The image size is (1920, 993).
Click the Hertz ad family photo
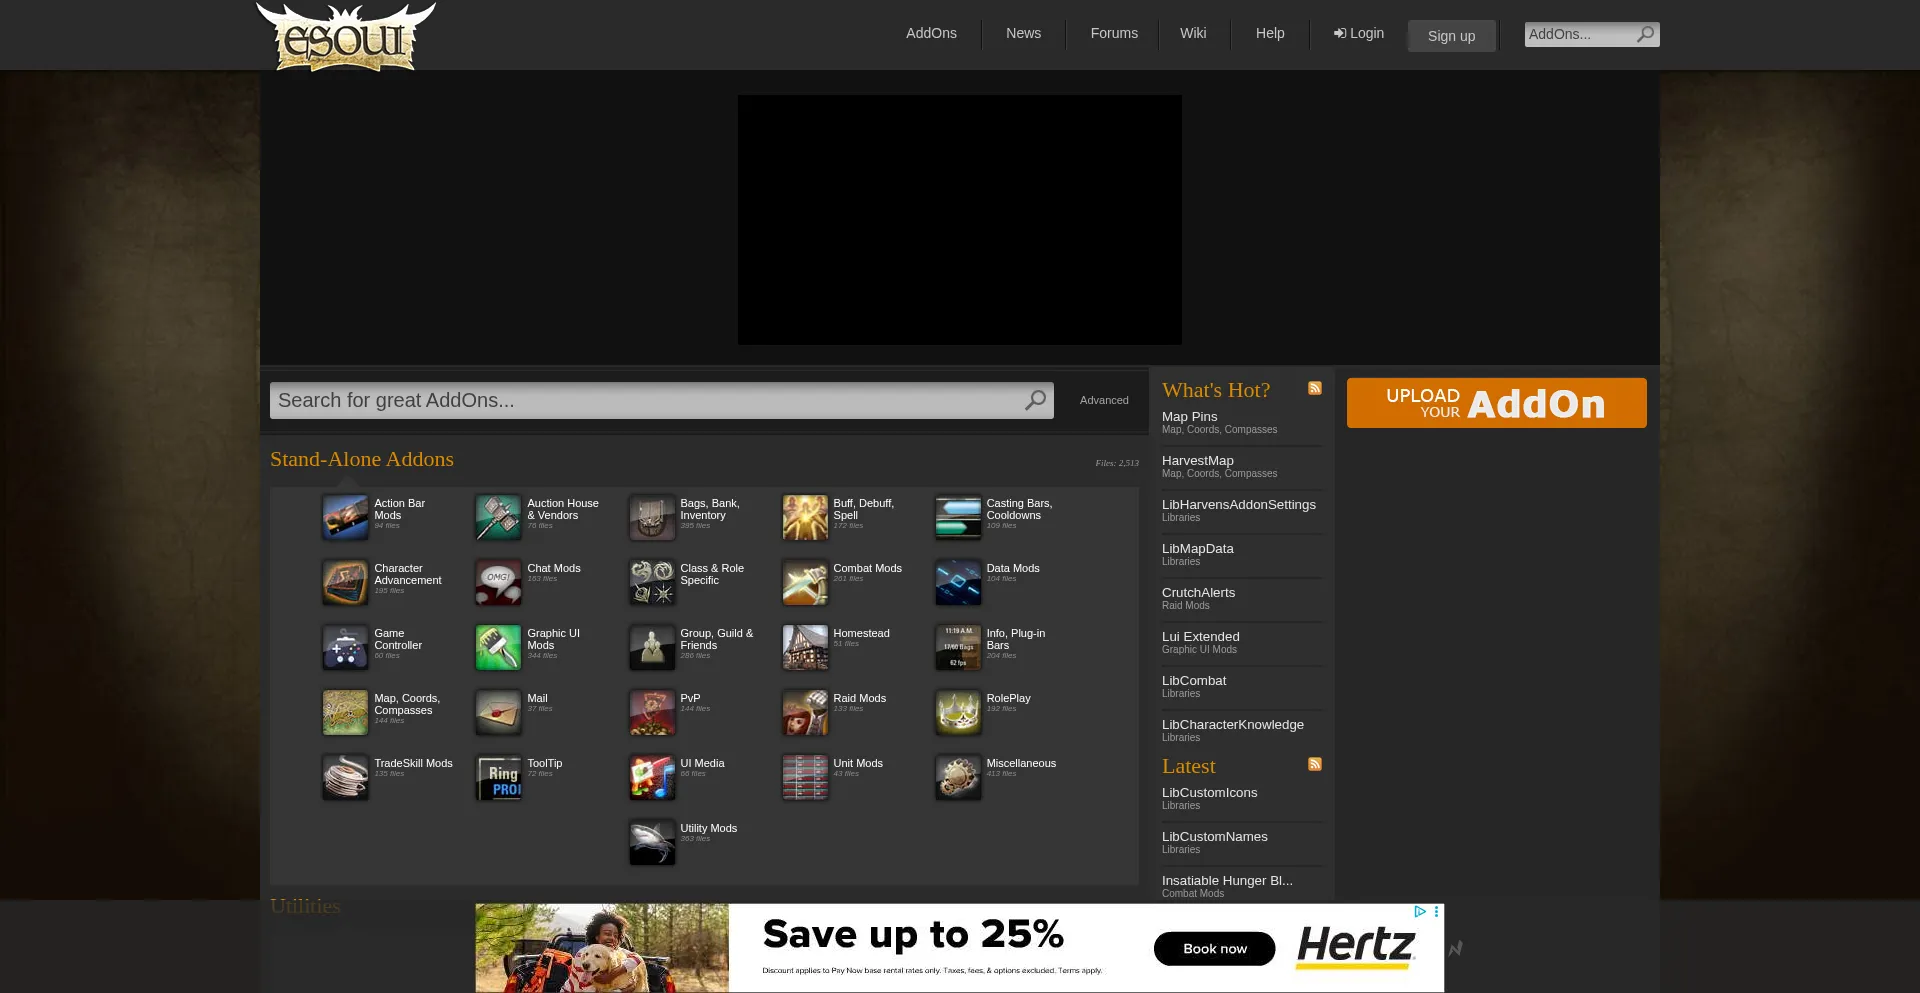(x=602, y=948)
